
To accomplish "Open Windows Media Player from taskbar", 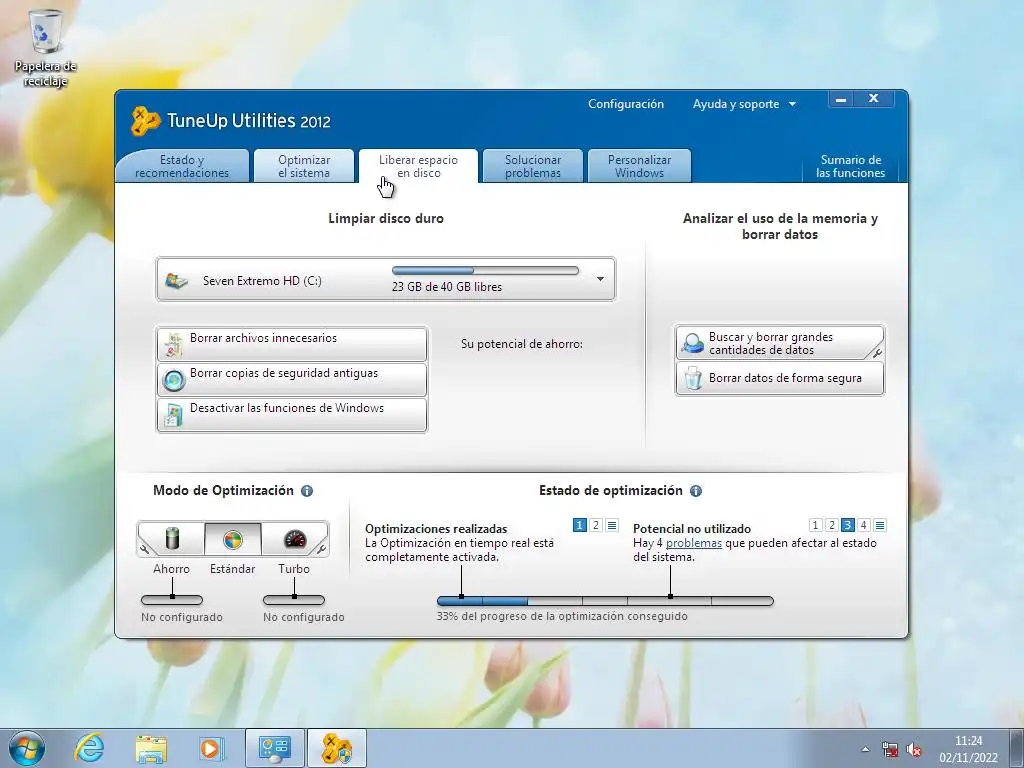I will [x=212, y=748].
